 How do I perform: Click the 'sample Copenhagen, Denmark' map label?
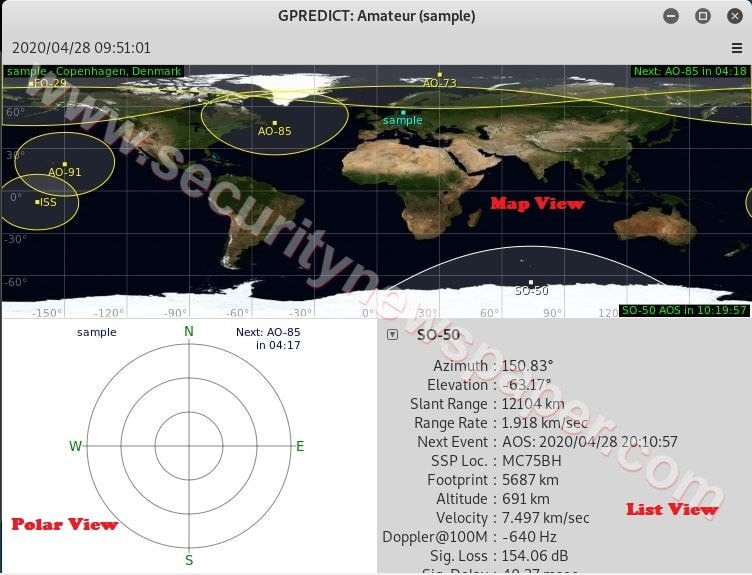coord(94,71)
